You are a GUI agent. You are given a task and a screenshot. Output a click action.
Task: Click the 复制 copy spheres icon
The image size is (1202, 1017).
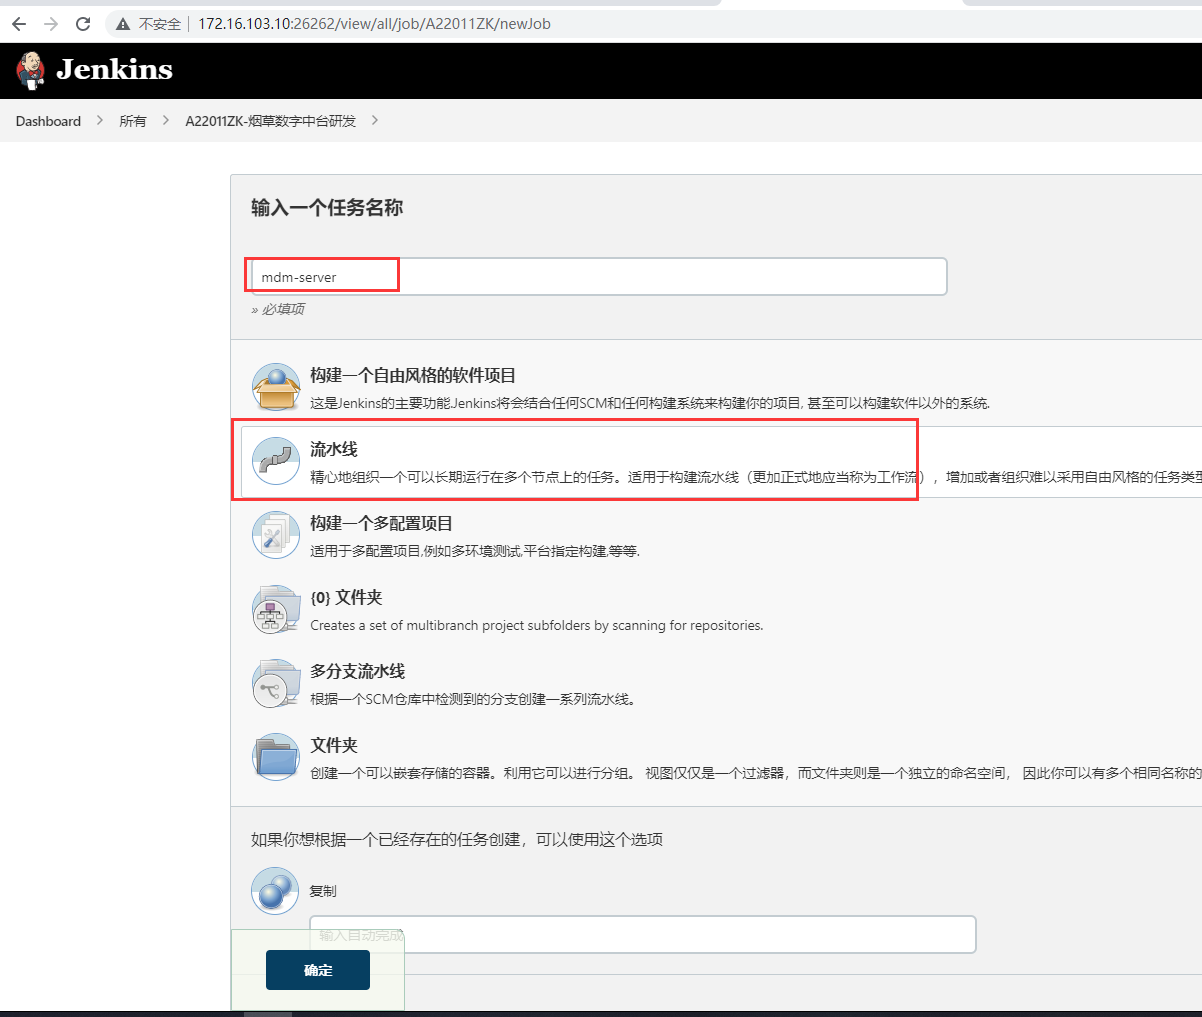(x=275, y=890)
